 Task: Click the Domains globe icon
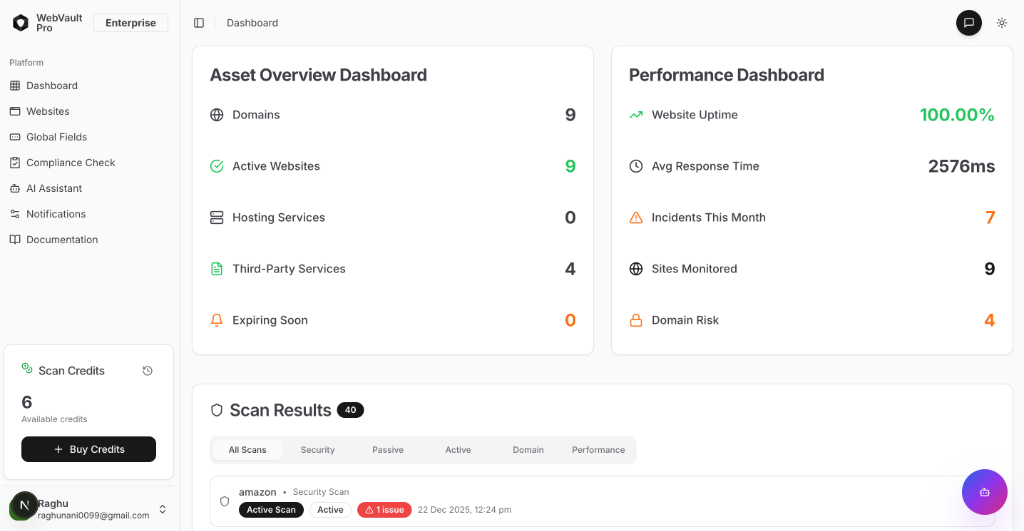click(217, 115)
